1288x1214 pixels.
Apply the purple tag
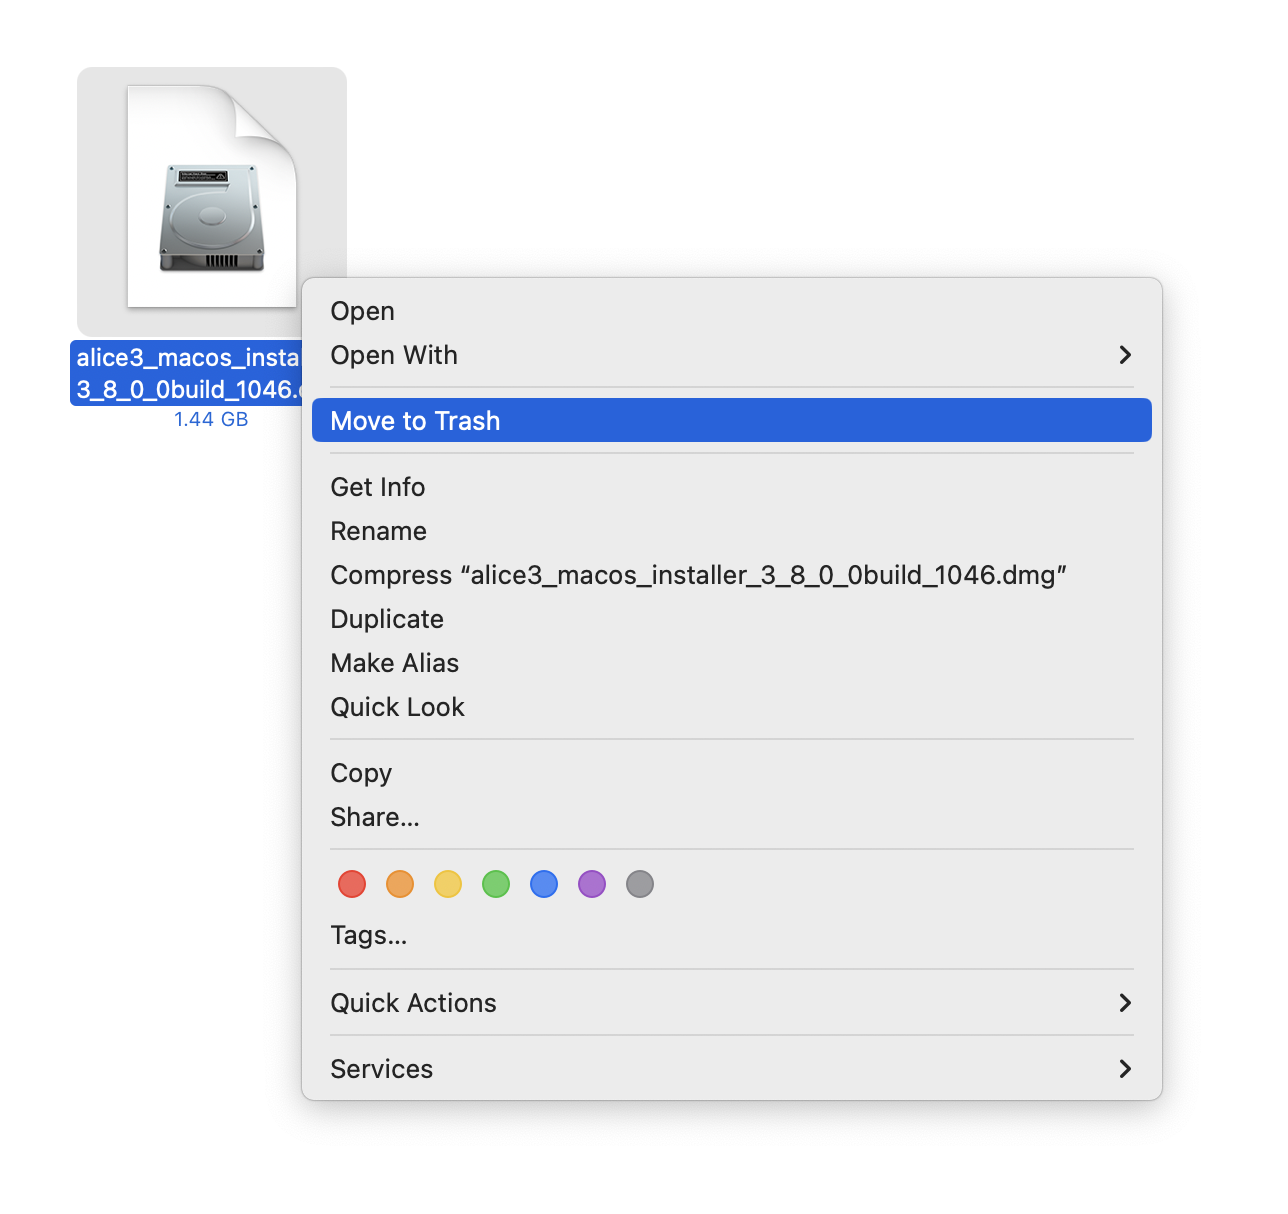click(591, 884)
